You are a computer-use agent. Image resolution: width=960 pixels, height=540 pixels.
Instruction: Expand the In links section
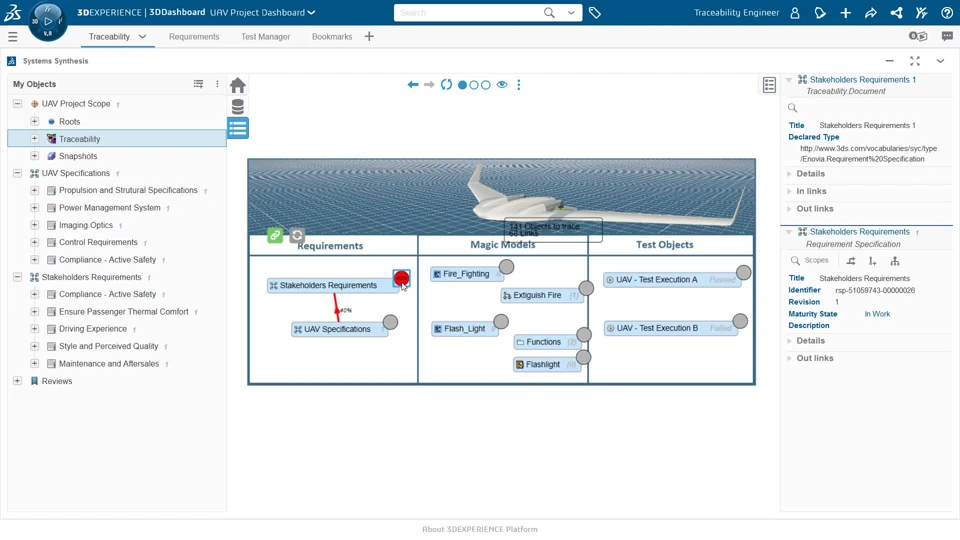click(811, 191)
